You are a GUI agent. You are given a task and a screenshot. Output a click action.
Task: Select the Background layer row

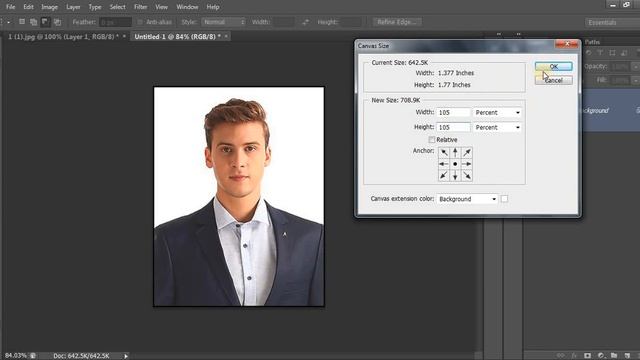611,111
